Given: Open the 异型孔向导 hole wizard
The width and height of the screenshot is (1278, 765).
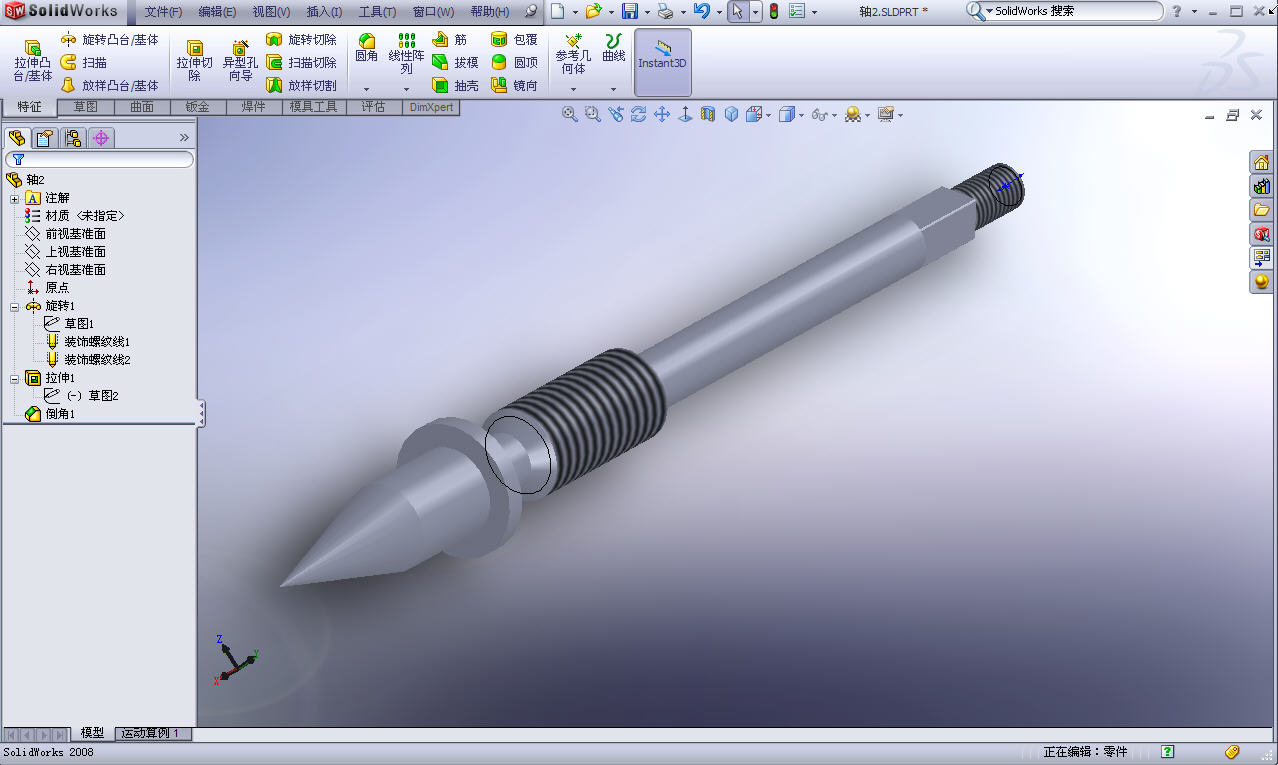Looking at the screenshot, I should 240,62.
